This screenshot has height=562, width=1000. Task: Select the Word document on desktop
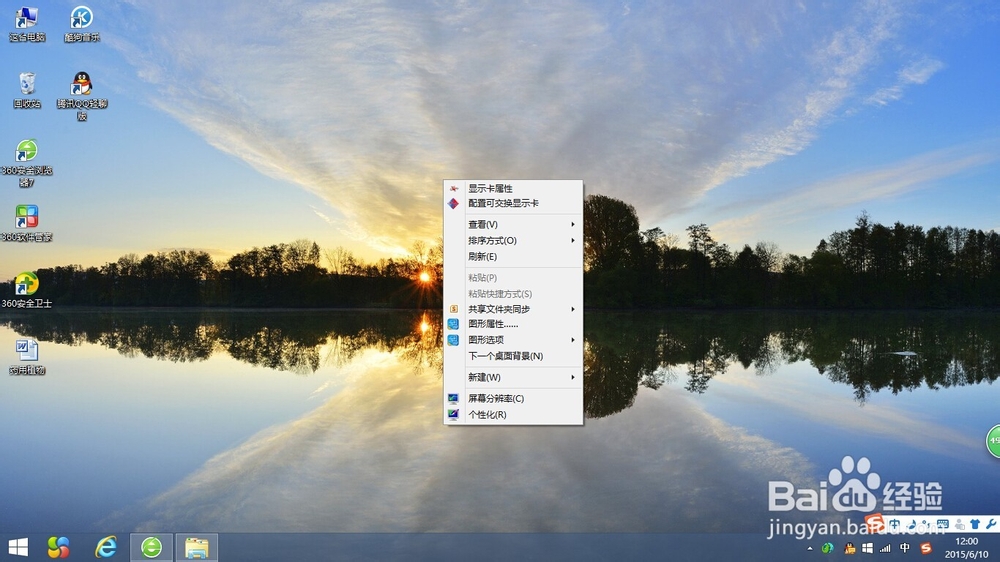(27, 357)
